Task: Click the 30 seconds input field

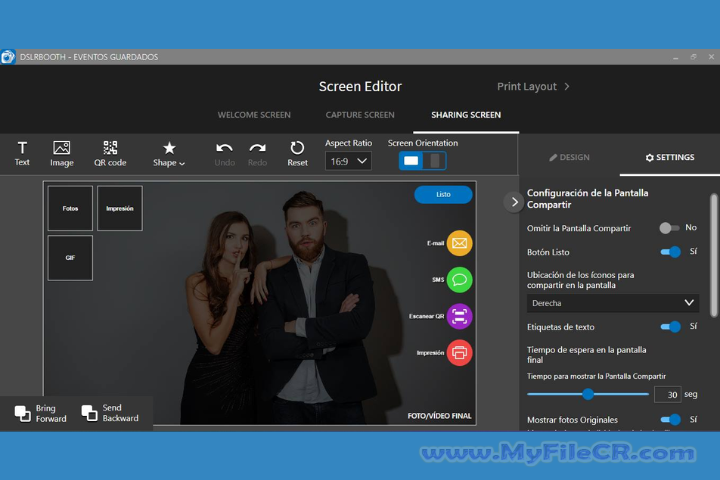Action: [x=667, y=395]
